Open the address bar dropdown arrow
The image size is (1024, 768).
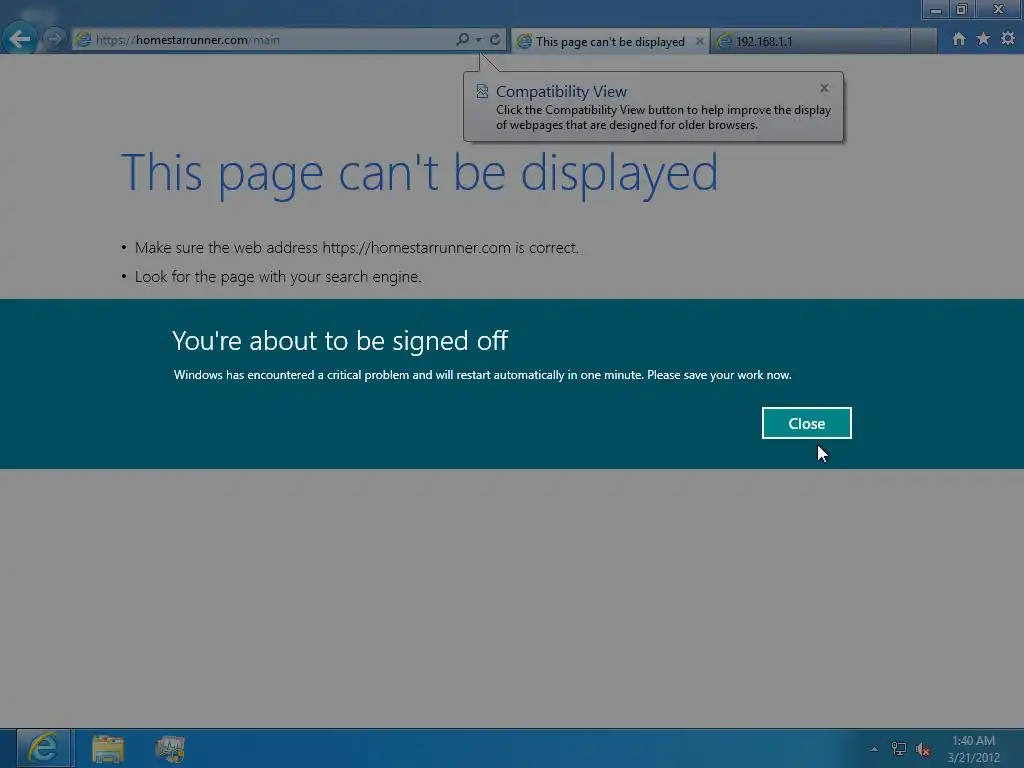click(x=479, y=40)
